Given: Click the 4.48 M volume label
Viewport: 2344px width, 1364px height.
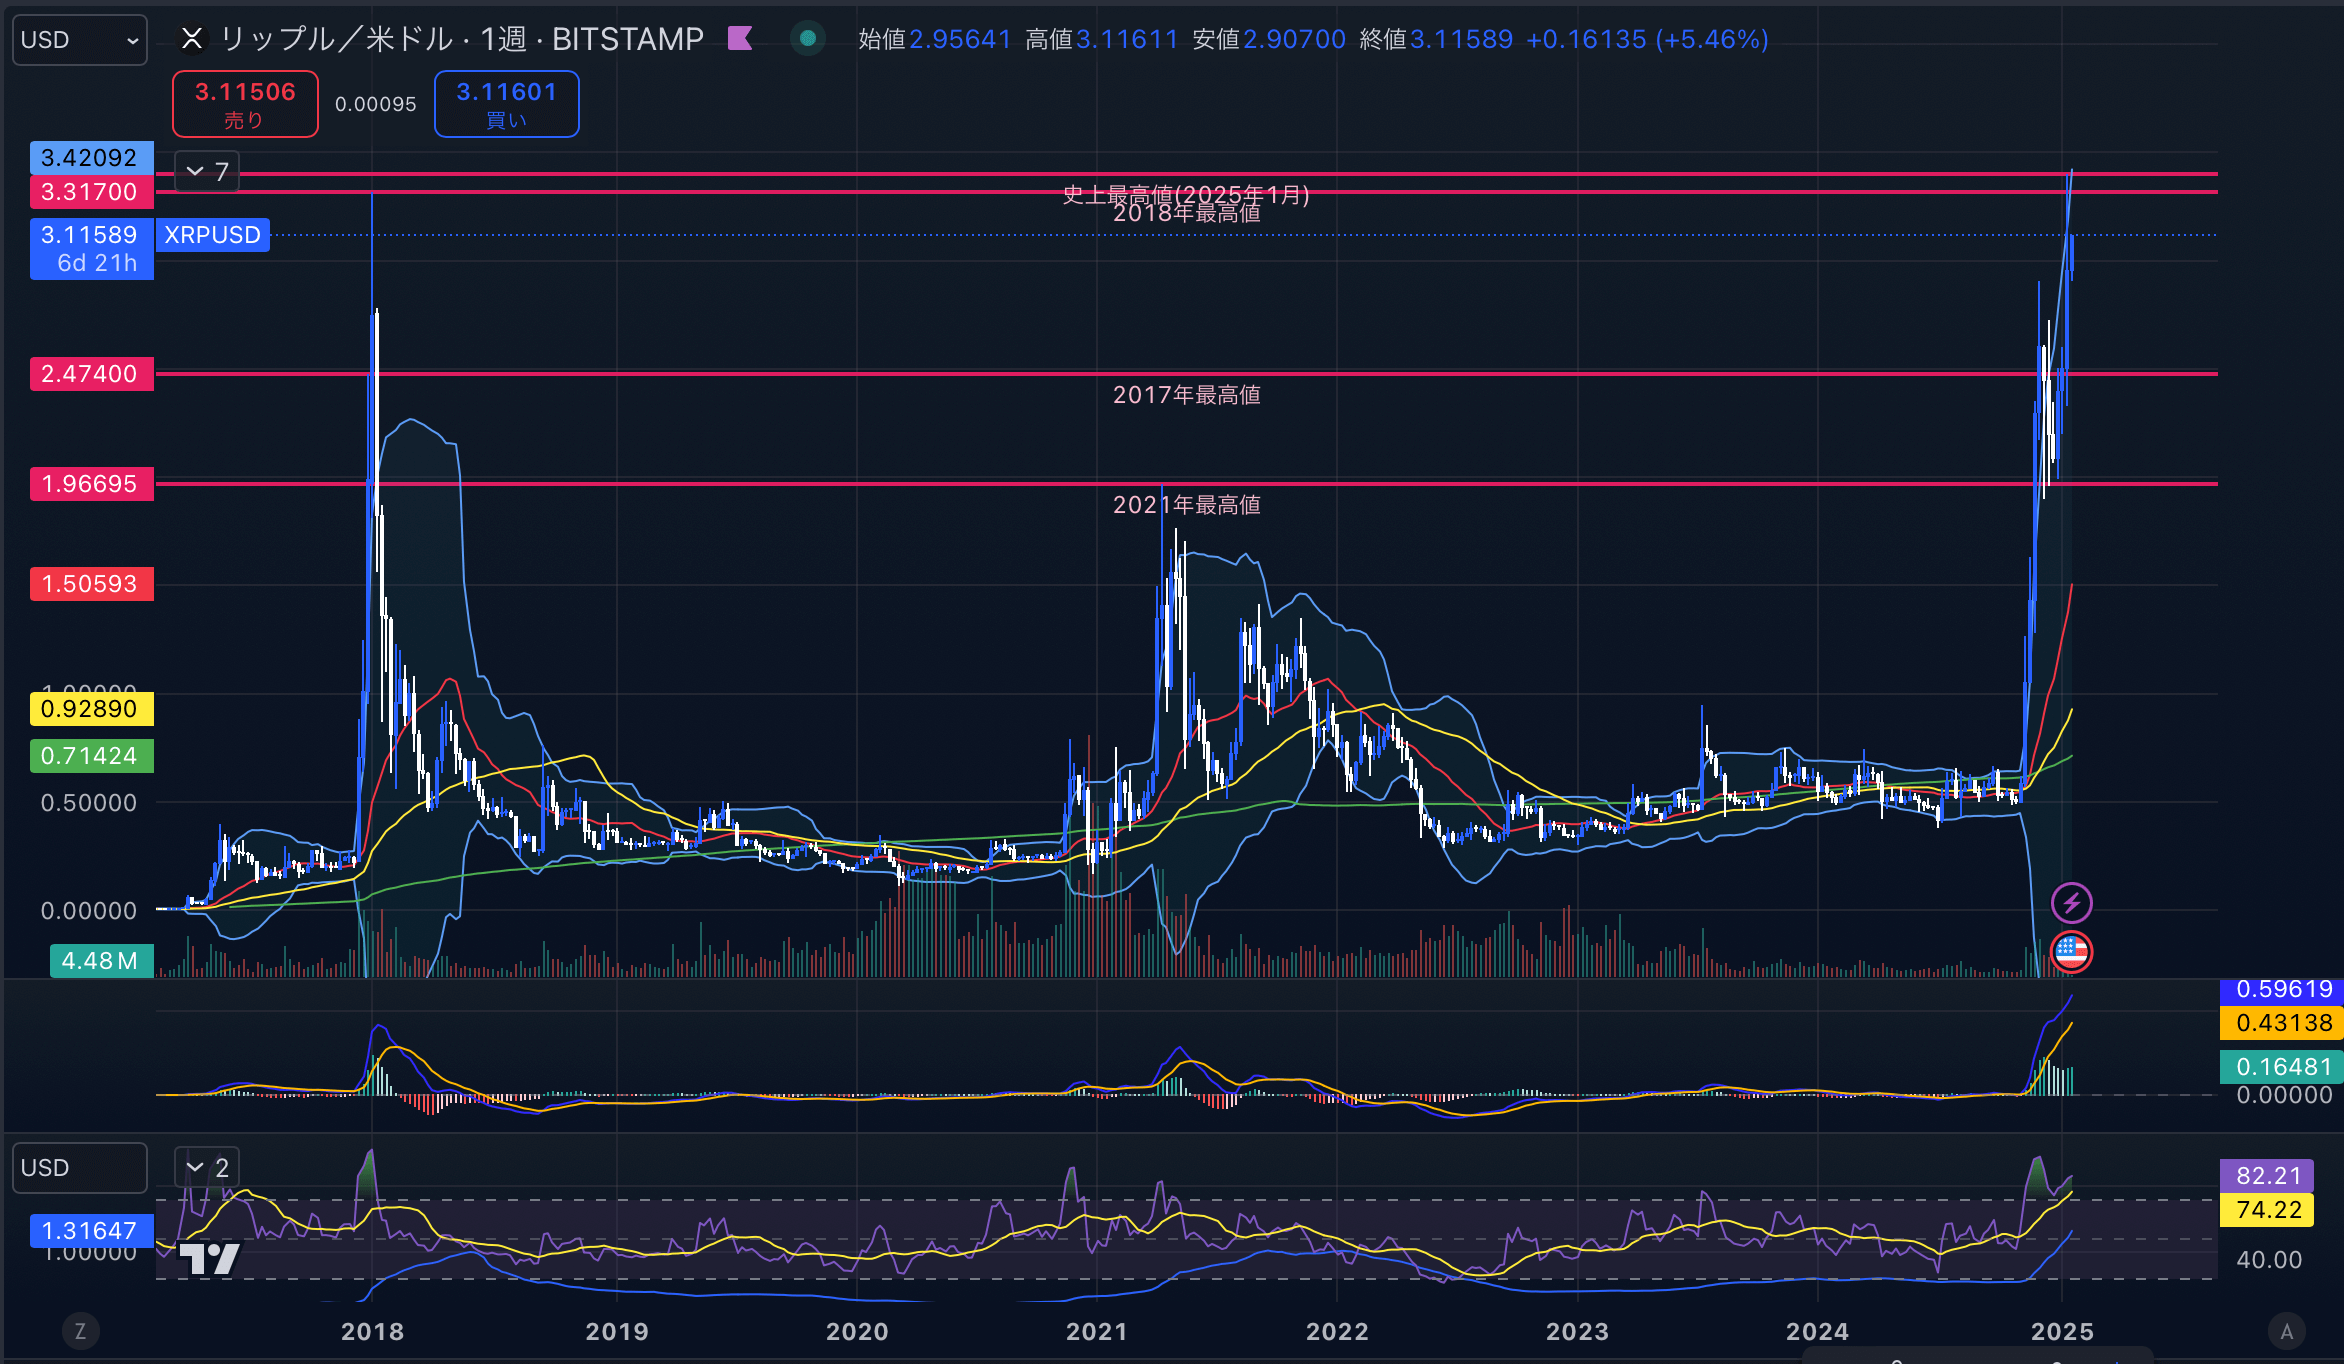Looking at the screenshot, I should [x=101, y=961].
